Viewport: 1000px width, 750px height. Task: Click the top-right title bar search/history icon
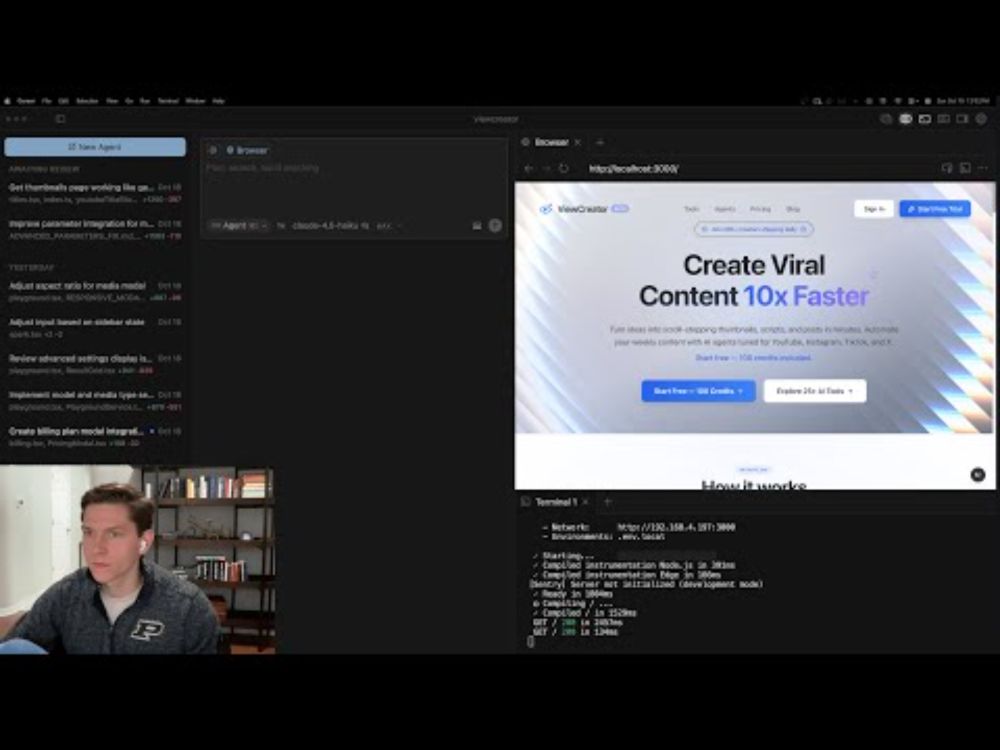click(886, 119)
